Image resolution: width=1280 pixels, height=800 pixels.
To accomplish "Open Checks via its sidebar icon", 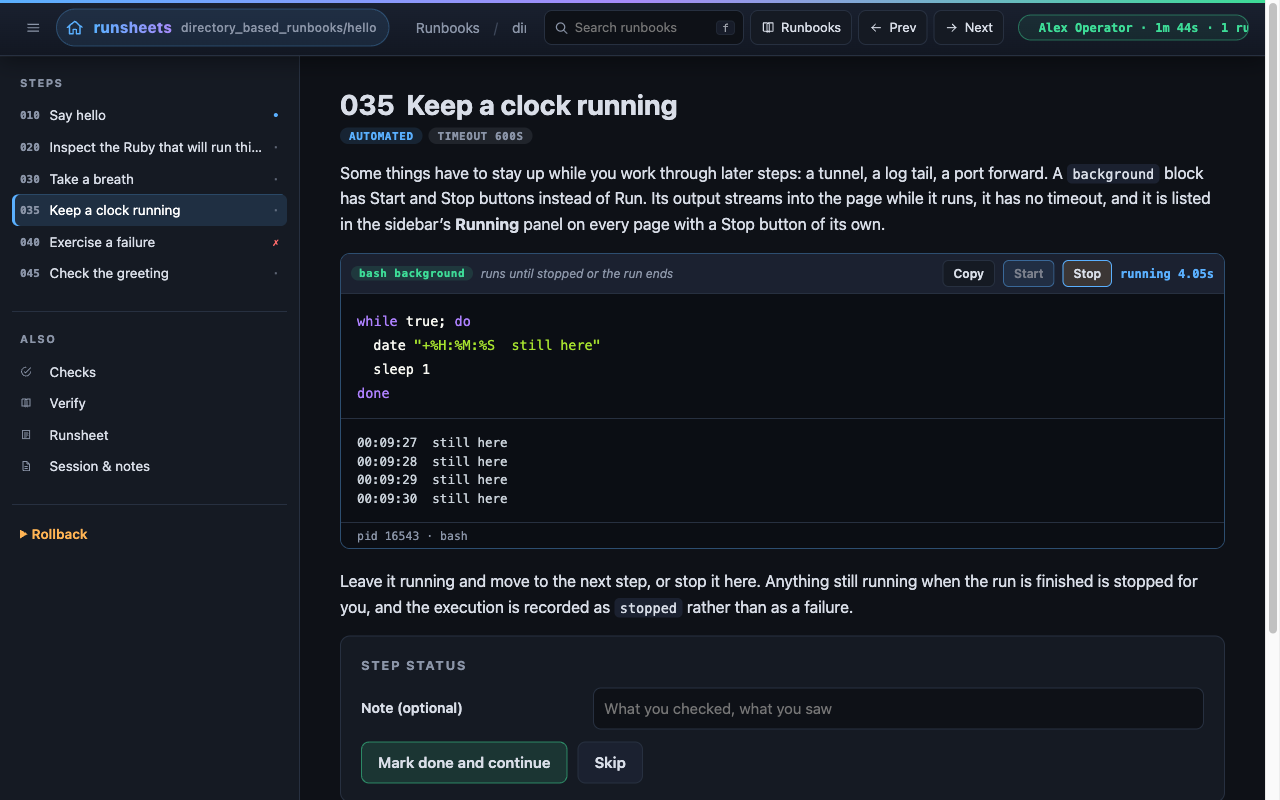I will point(27,372).
